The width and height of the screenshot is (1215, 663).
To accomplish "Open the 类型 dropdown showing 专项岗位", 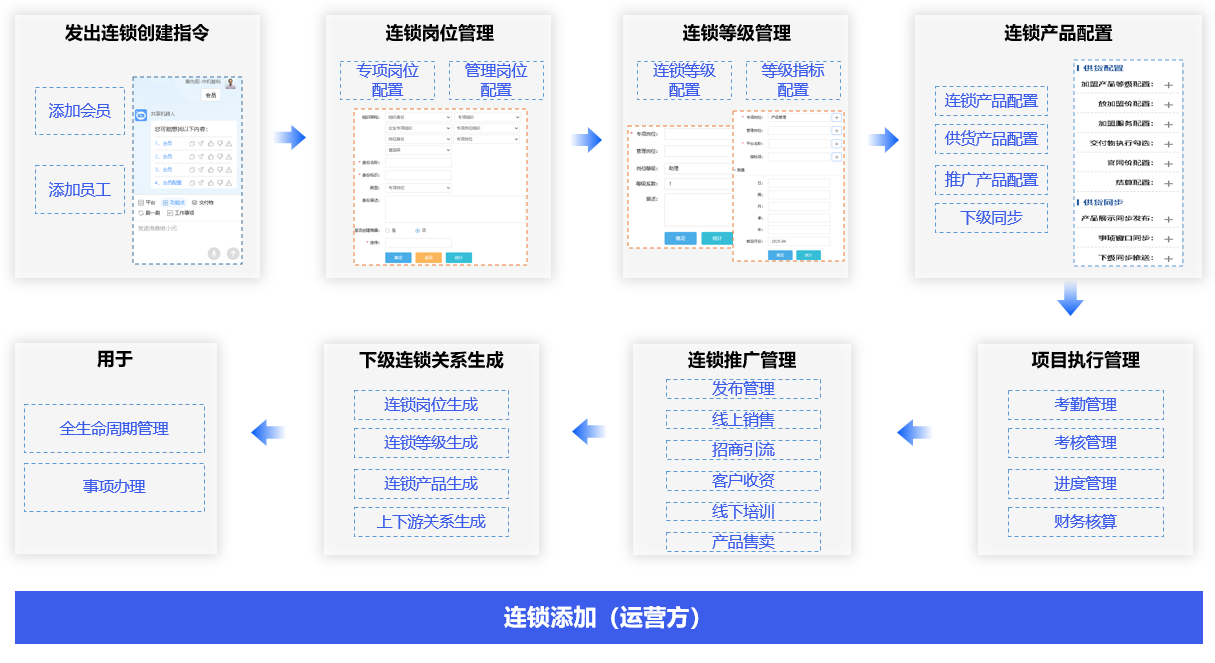I will (x=418, y=187).
